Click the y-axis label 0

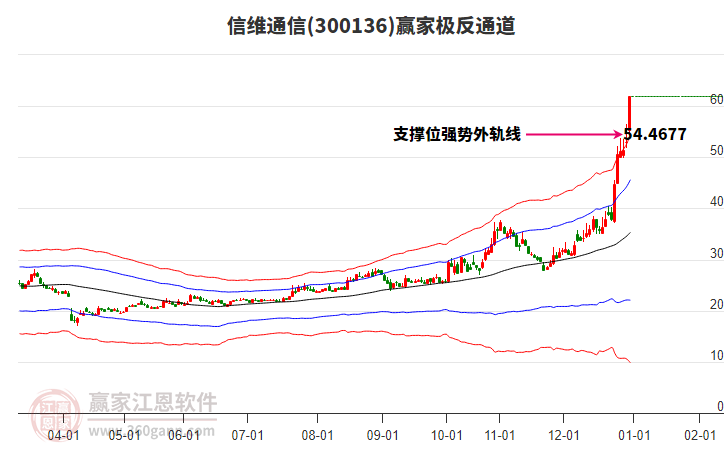pyautogui.click(x=720, y=406)
